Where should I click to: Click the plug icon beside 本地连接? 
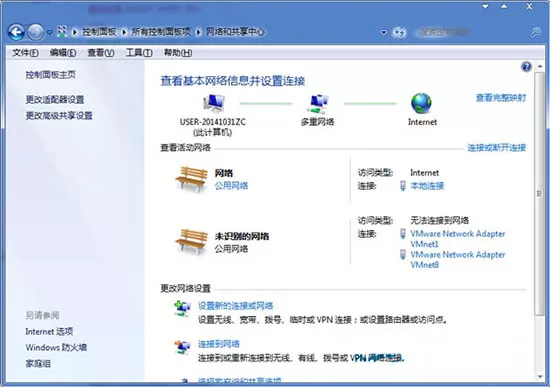click(x=403, y=186)
